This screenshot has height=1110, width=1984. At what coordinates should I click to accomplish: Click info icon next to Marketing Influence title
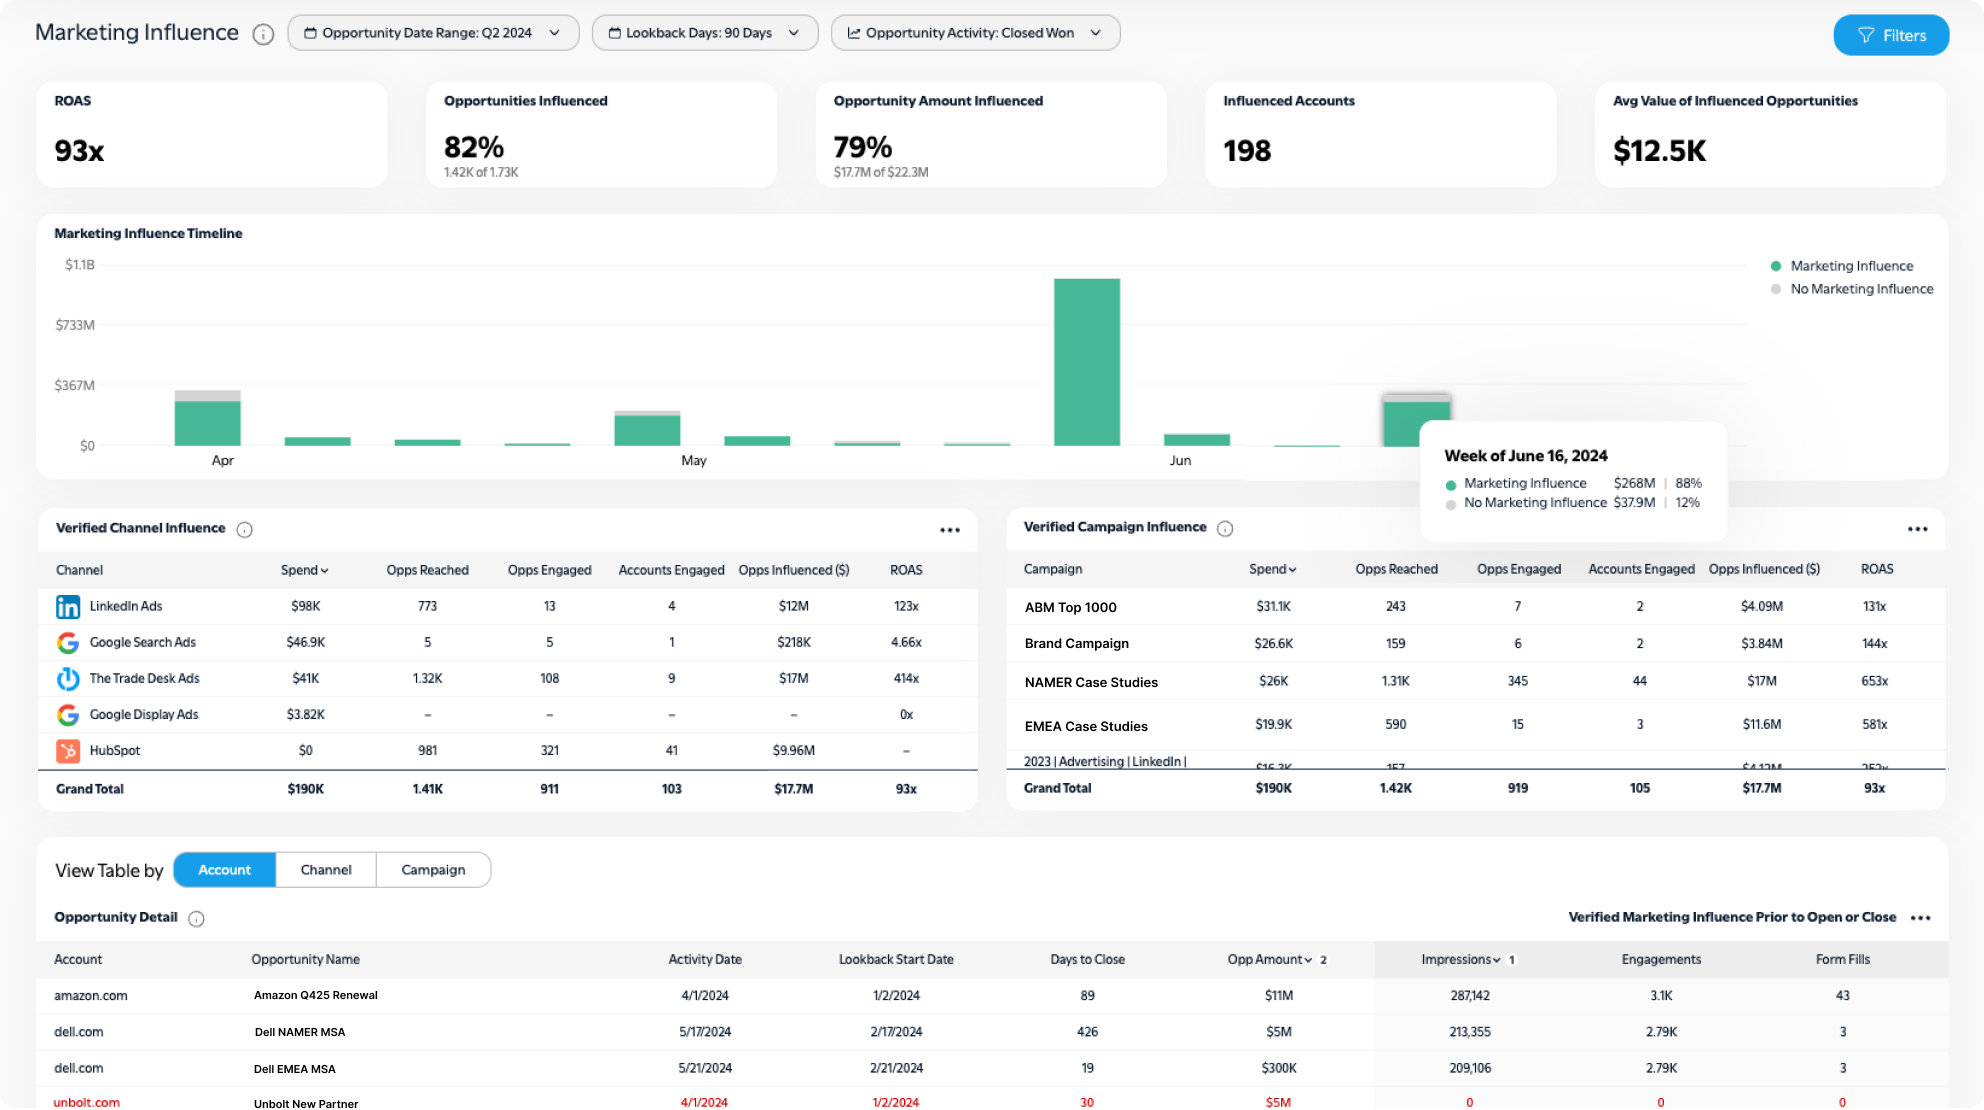263,34
